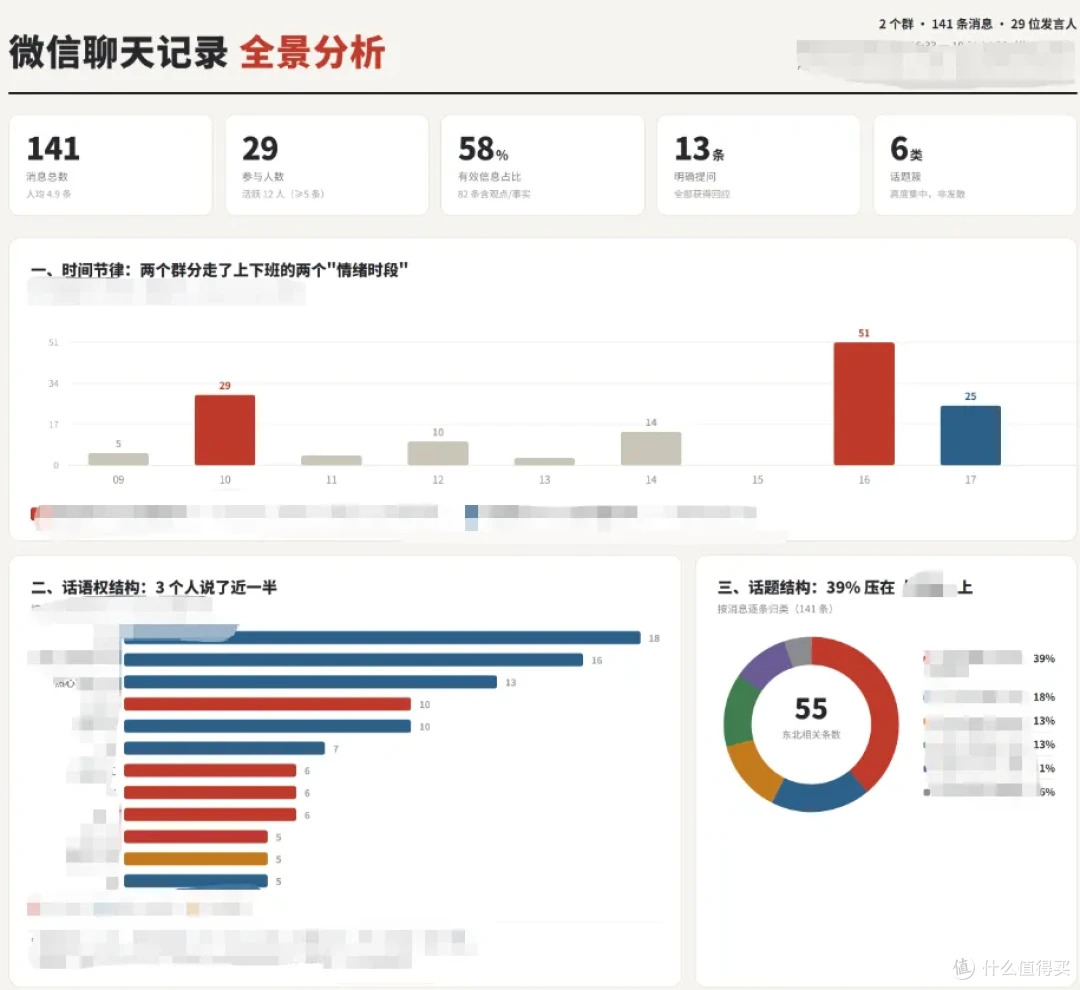Click the red speaker bar valued 10
Image resolution: width=1080 pixels, height=990 pixels.
click(267, 704)
